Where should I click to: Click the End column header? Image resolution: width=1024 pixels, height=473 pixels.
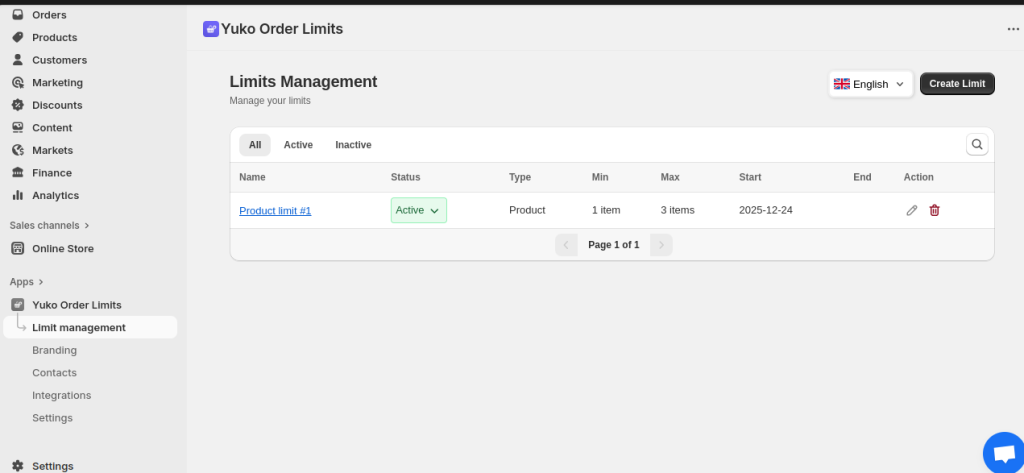click(x=862, y=177)
